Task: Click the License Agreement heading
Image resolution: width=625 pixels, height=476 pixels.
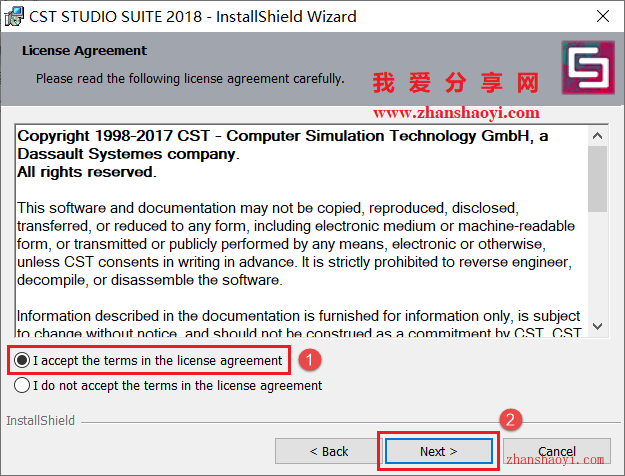Action: coord(85,51)
